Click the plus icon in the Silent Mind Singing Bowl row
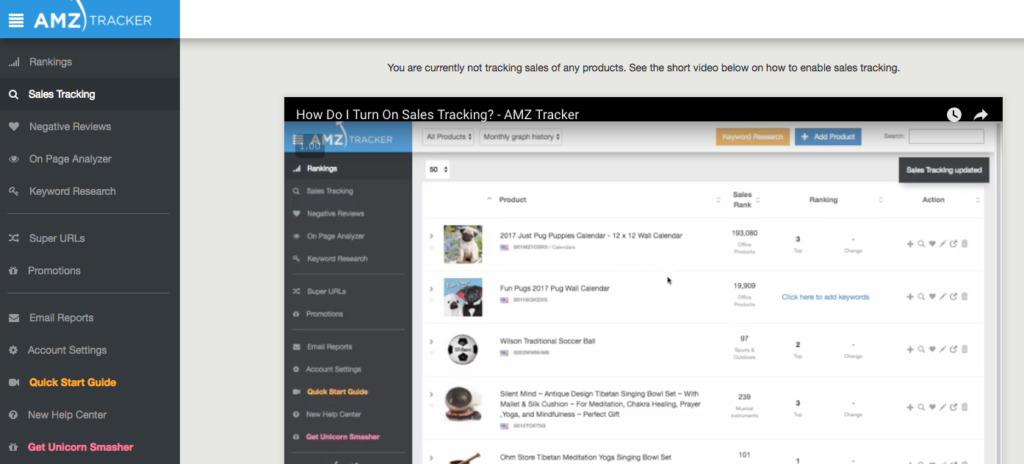Image resolution: width=1024 pixels, height=464 pixels. 910,407
